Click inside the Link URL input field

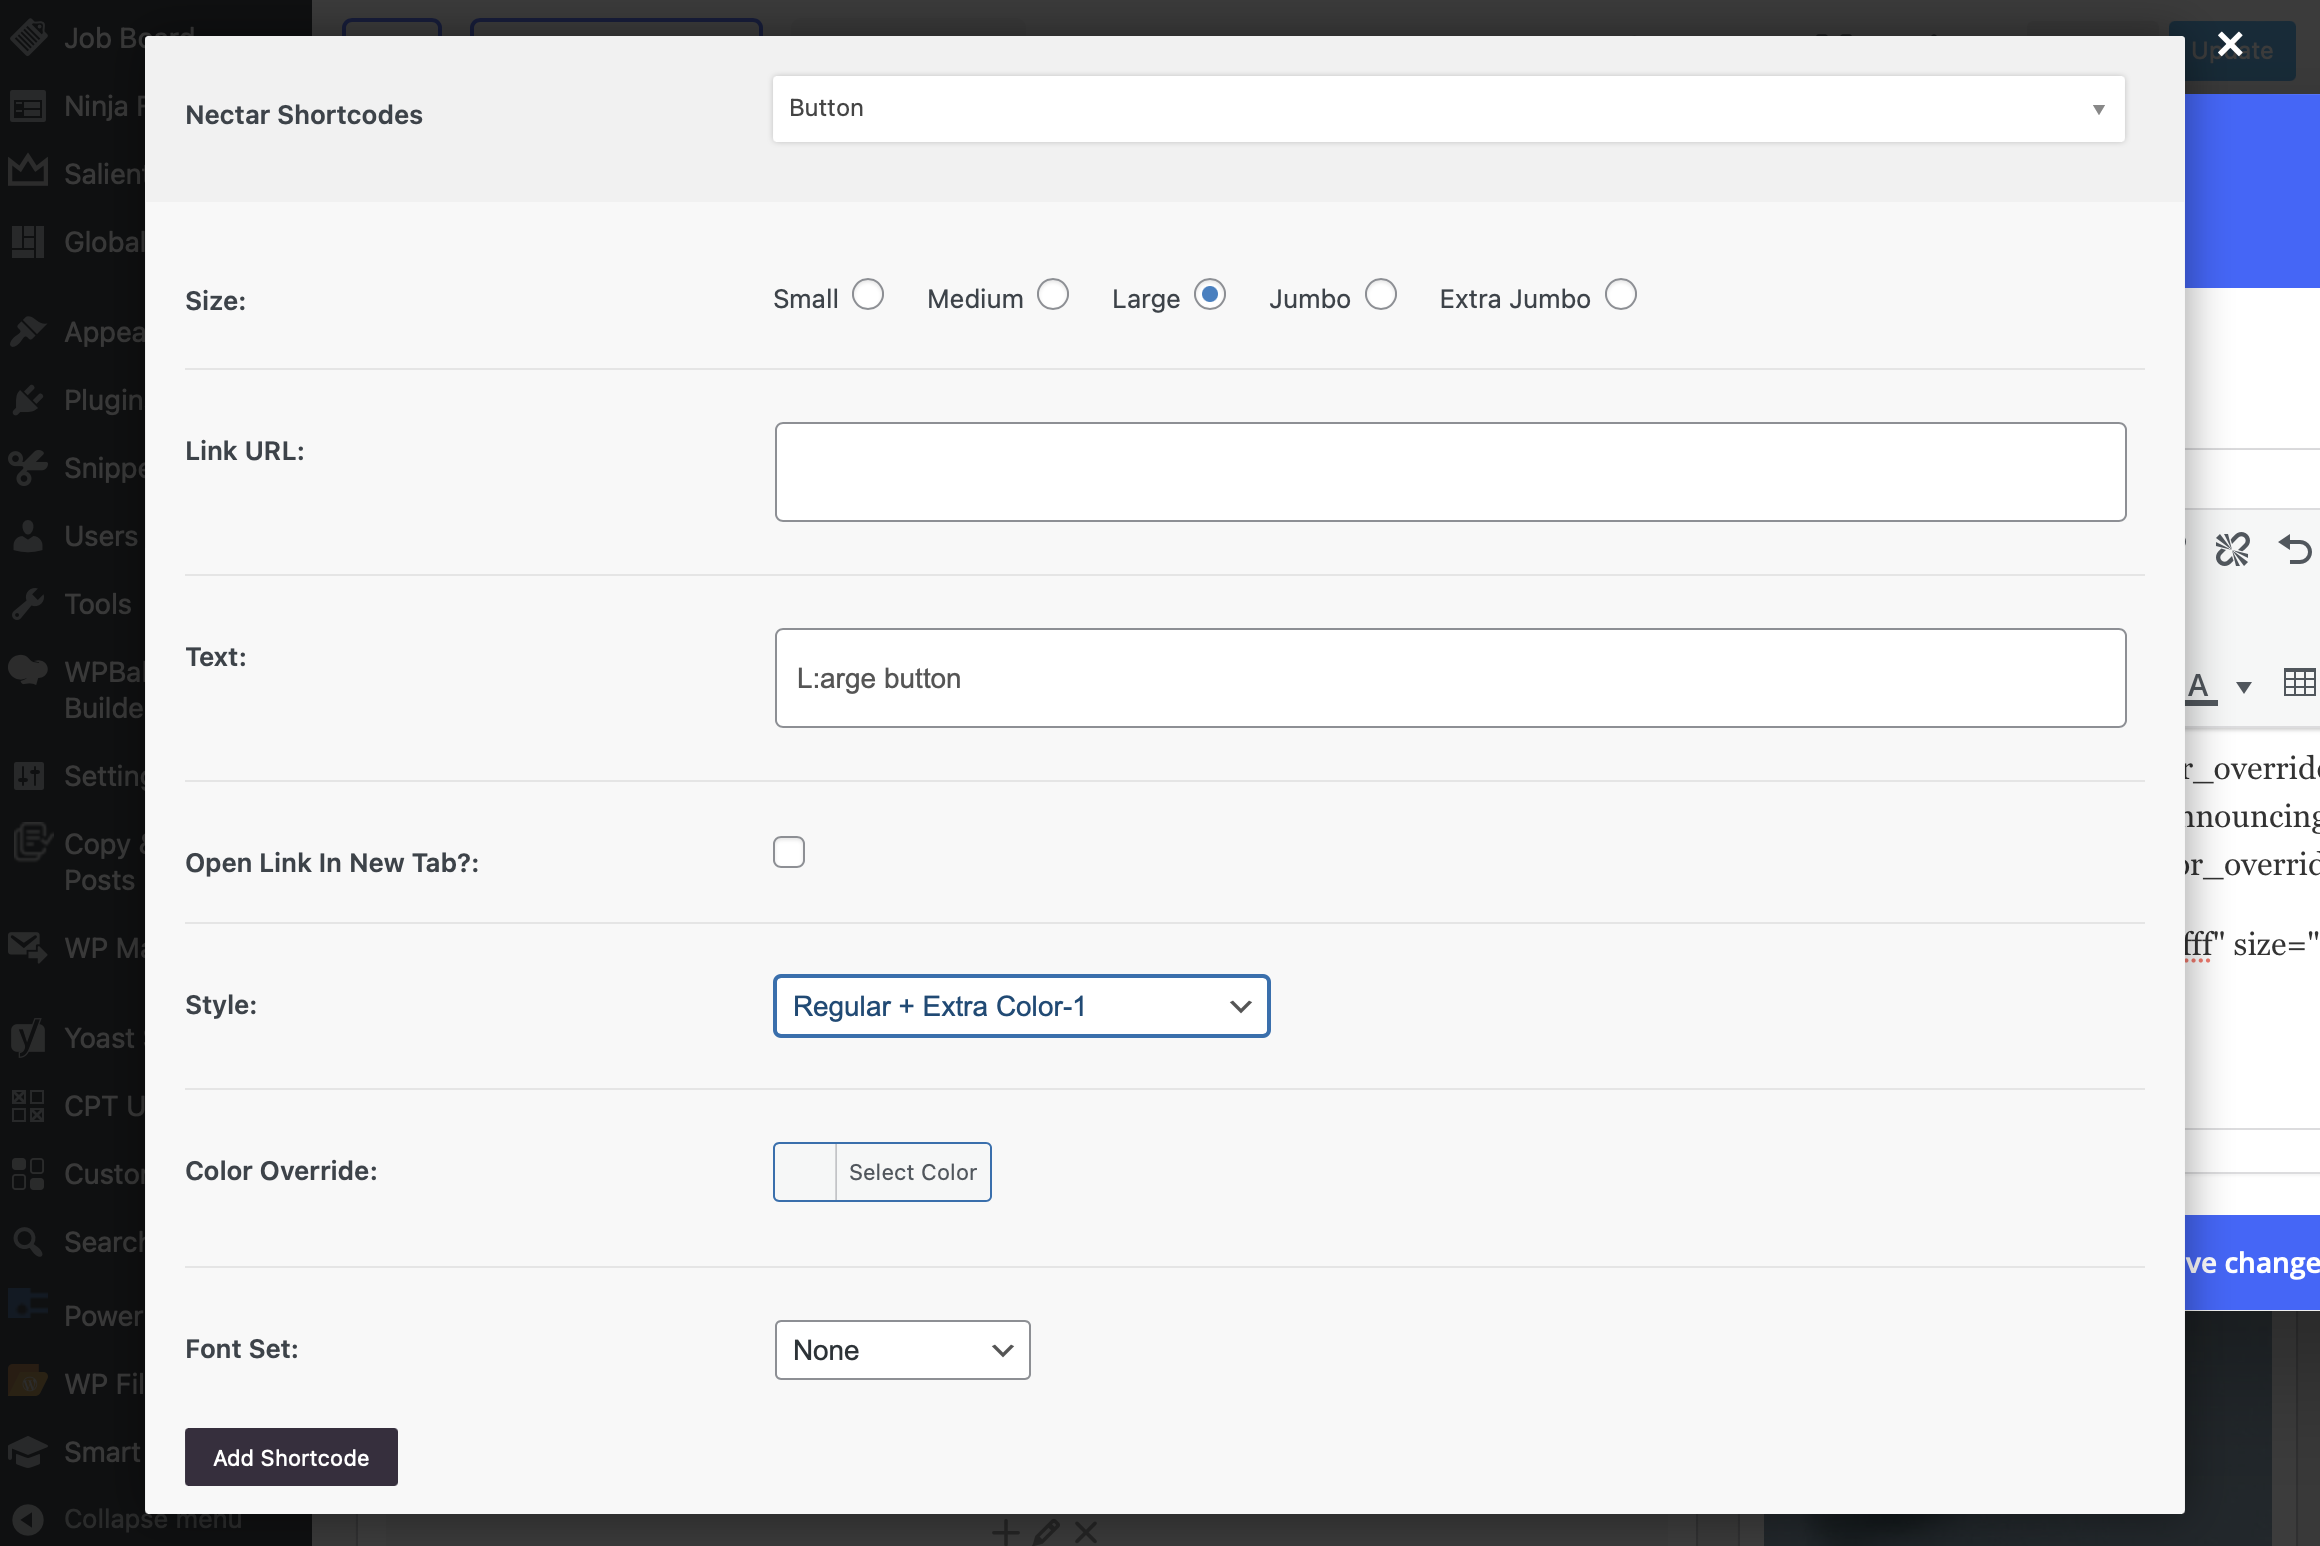[1448, 471]
